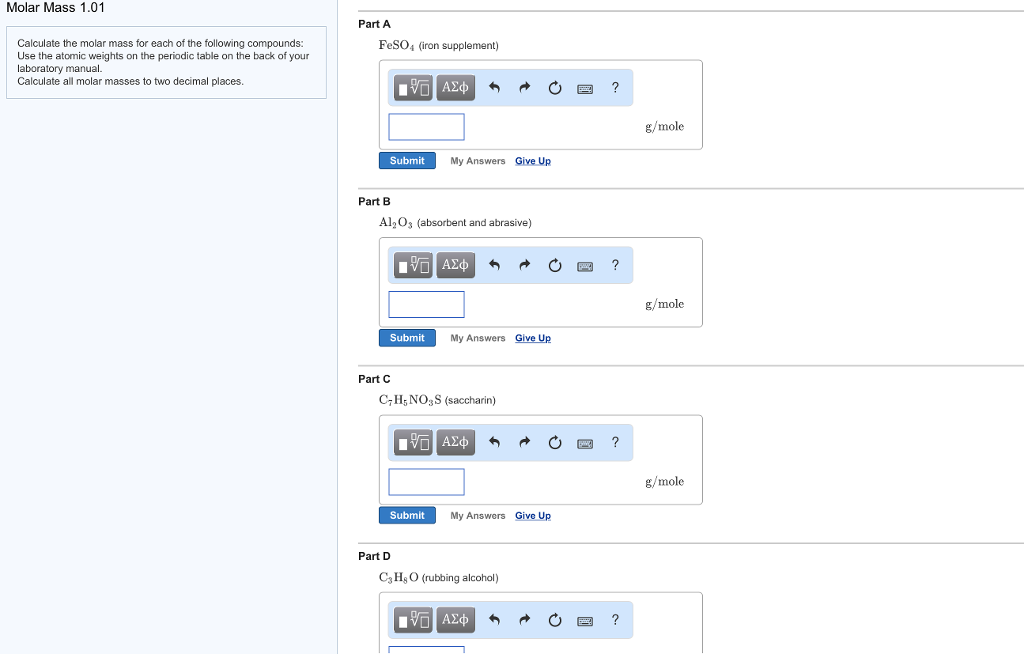Reset the answer in Part A

tap(555, 88)
